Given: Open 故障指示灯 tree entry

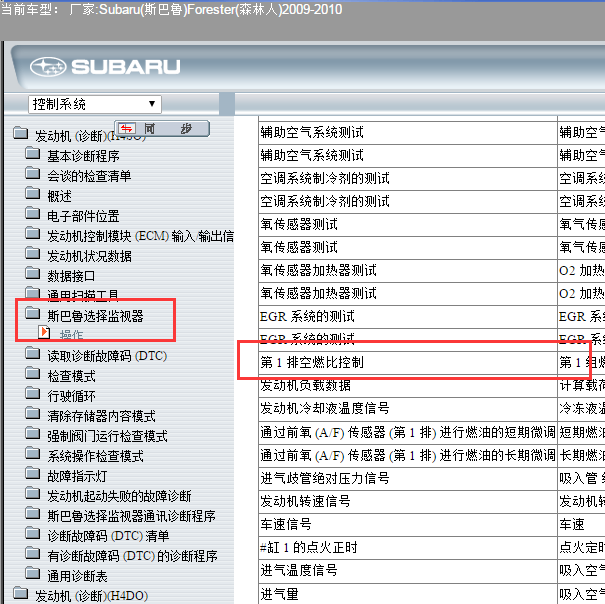Looking at the screenshot, I should 77,477.
